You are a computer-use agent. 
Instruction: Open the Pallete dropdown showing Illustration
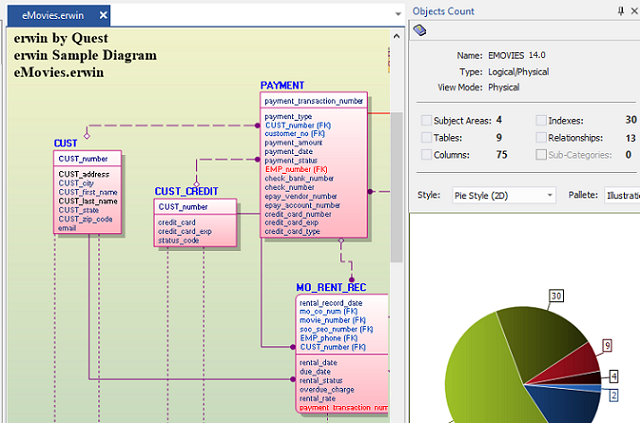[x=622, y=195]
